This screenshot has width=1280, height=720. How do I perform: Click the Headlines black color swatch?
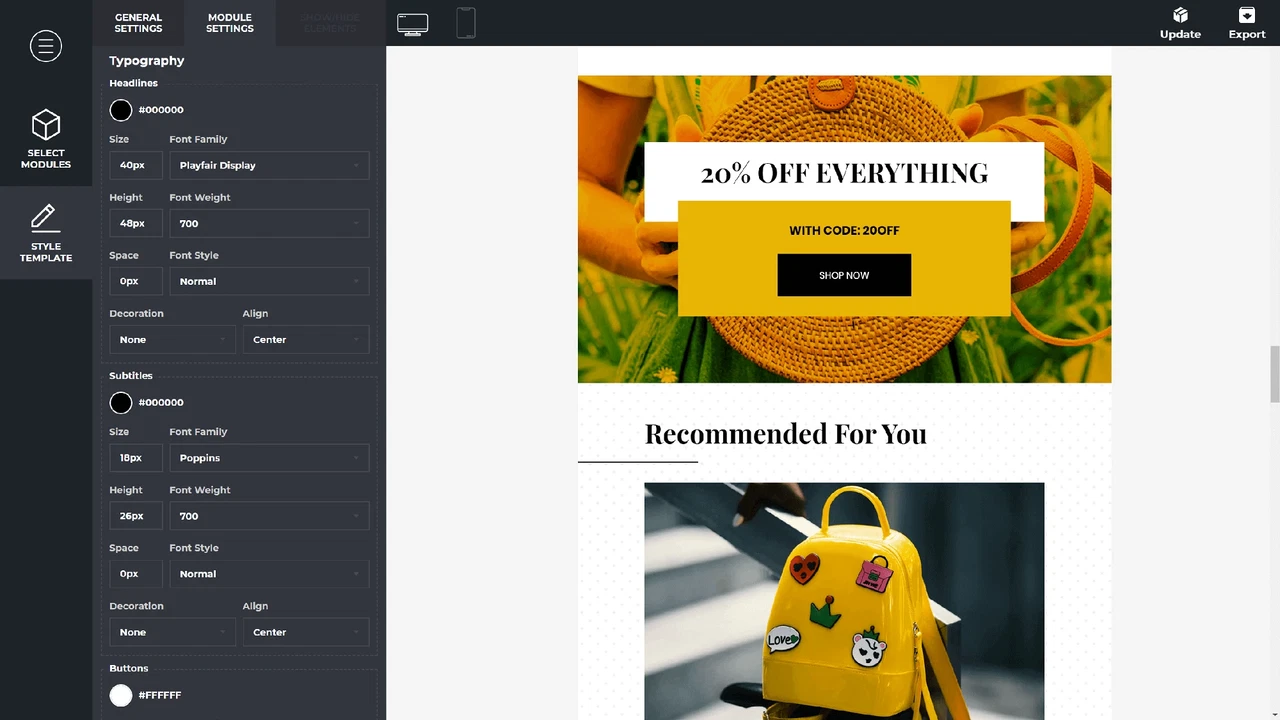(x=121, y=110)
